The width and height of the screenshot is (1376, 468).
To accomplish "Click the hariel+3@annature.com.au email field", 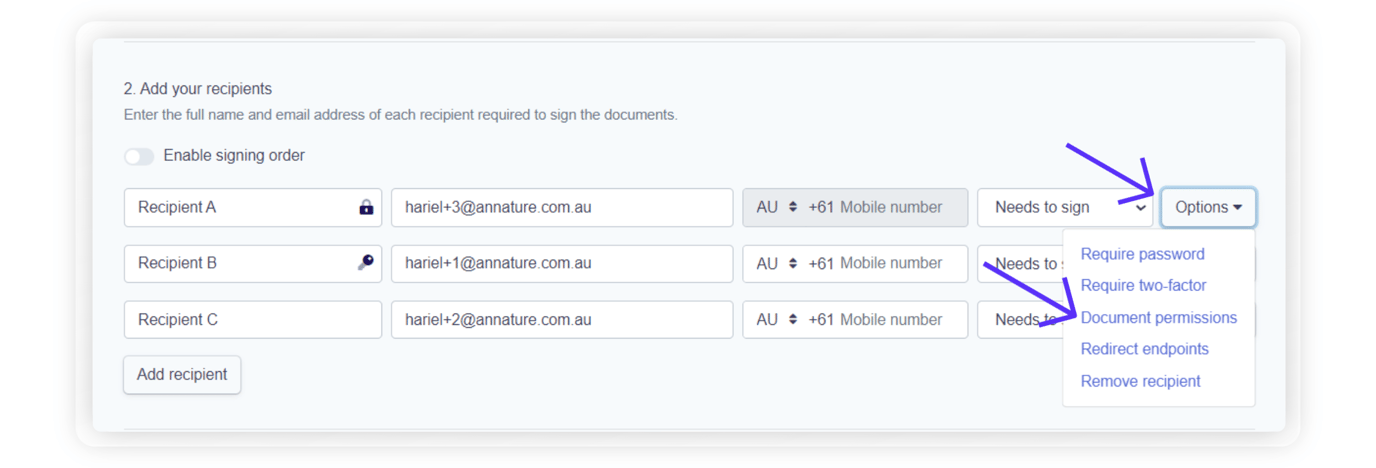I will coord(562,207).
